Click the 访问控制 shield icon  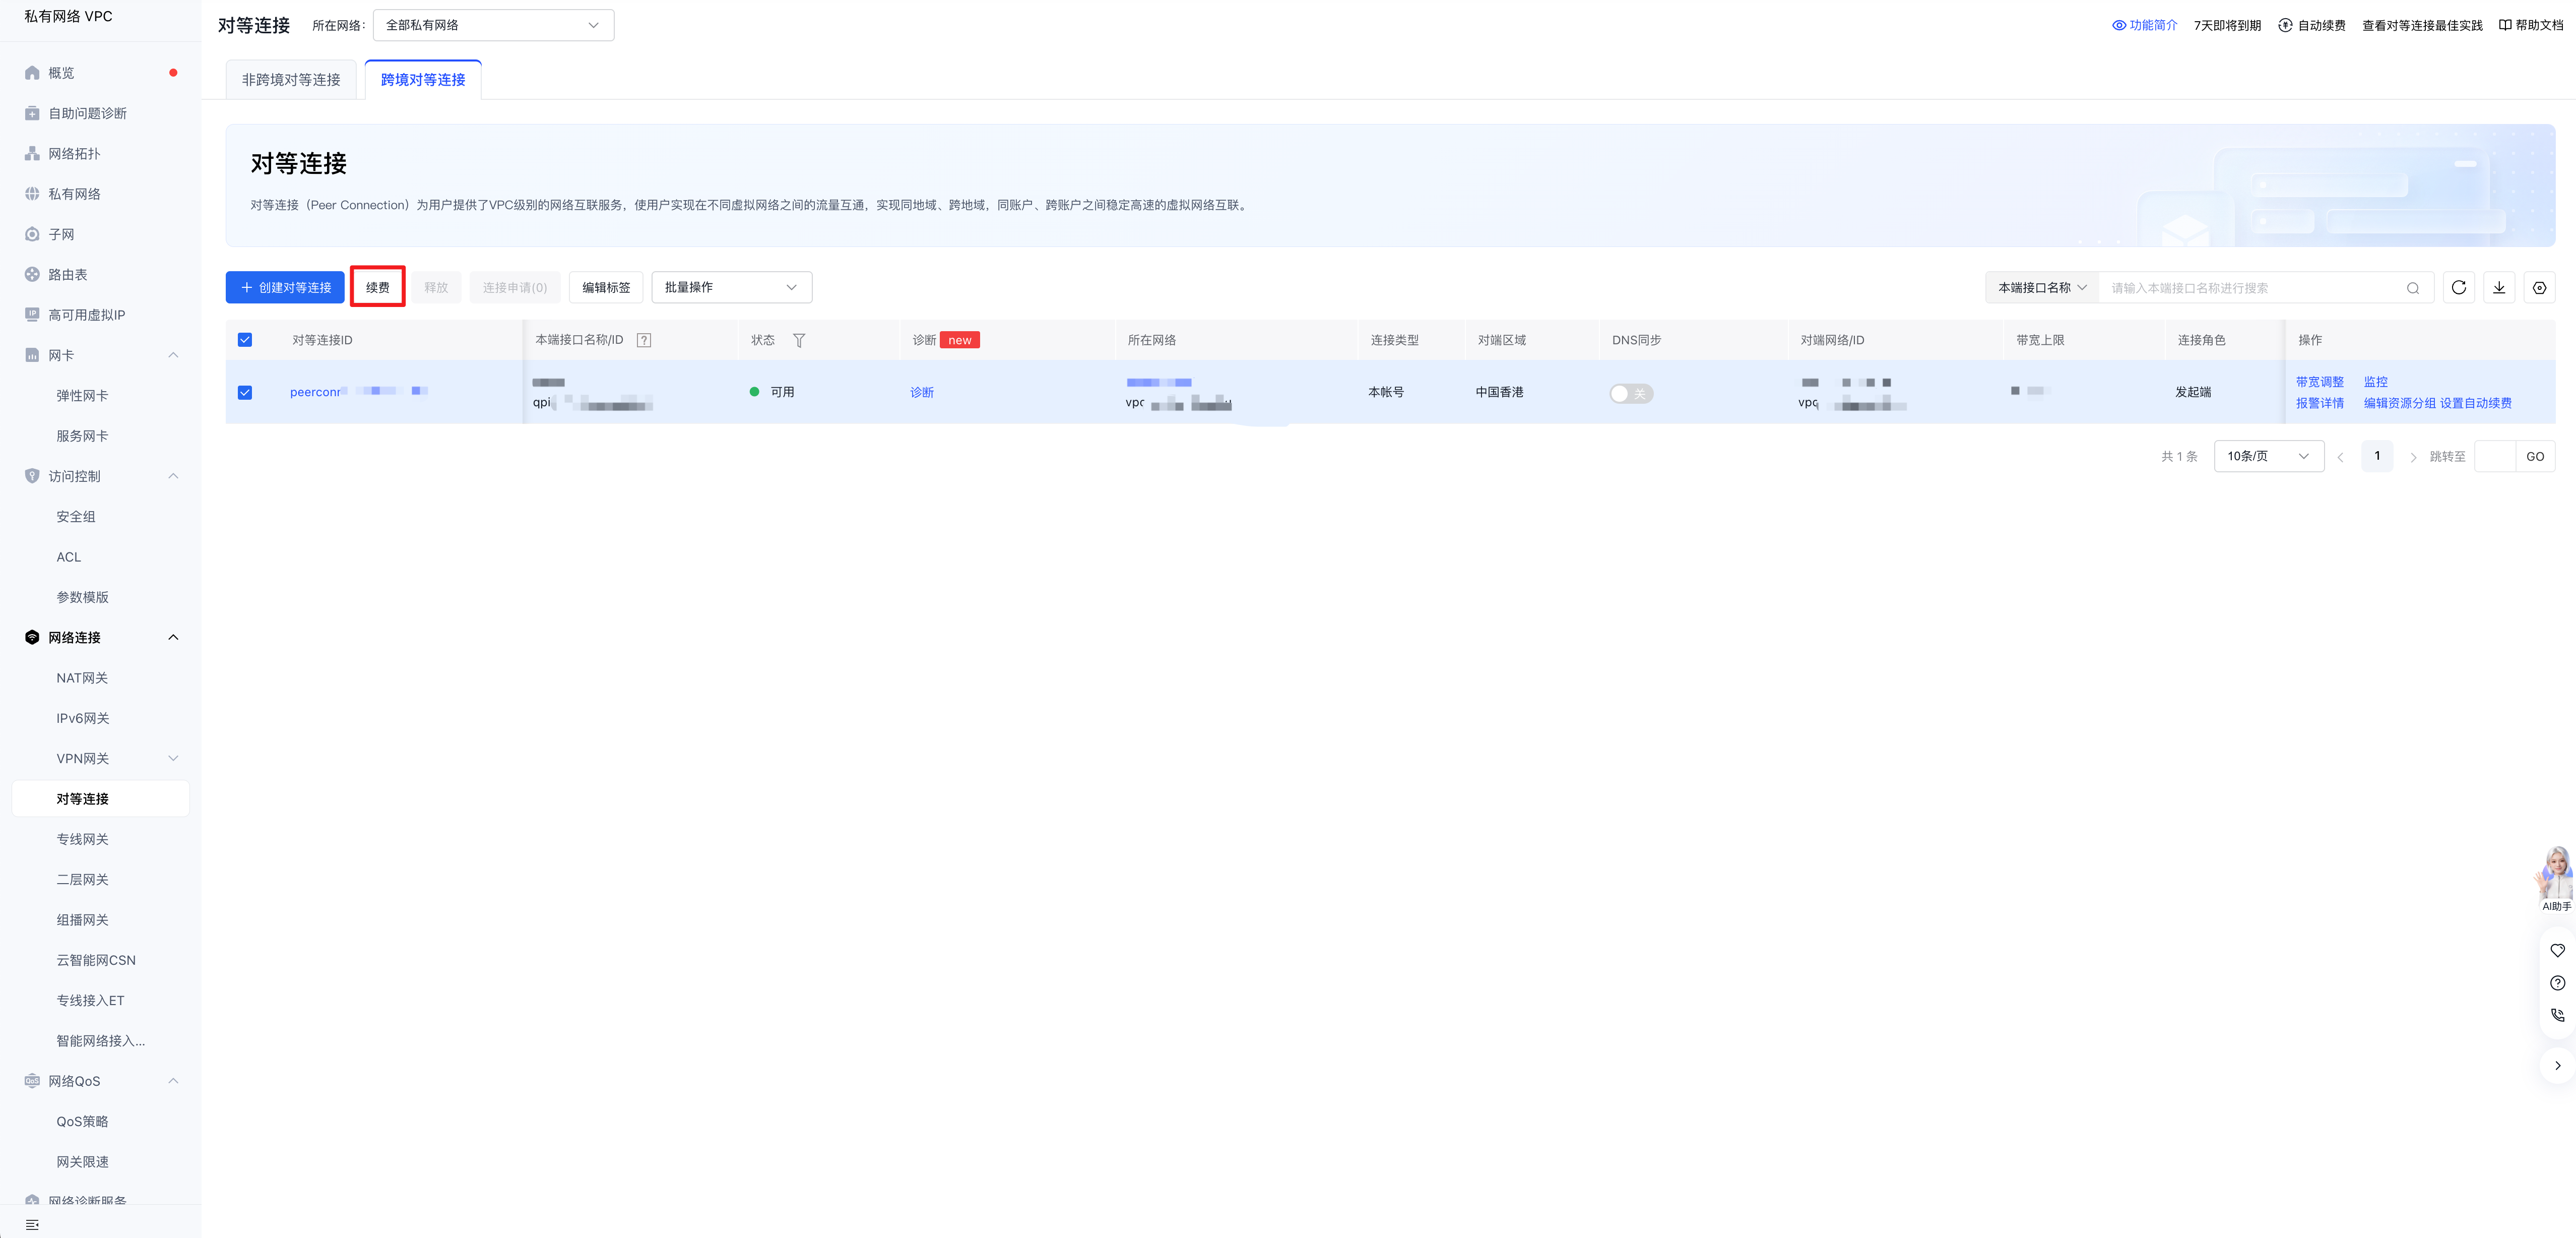pyautogui.click(x=32, y=476)
